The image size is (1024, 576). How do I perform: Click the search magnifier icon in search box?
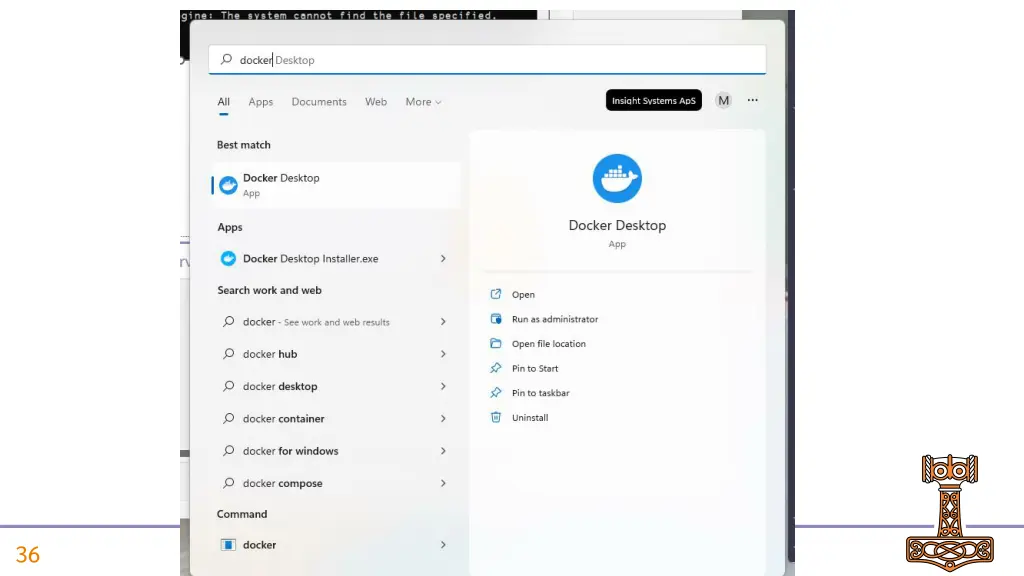226,59
